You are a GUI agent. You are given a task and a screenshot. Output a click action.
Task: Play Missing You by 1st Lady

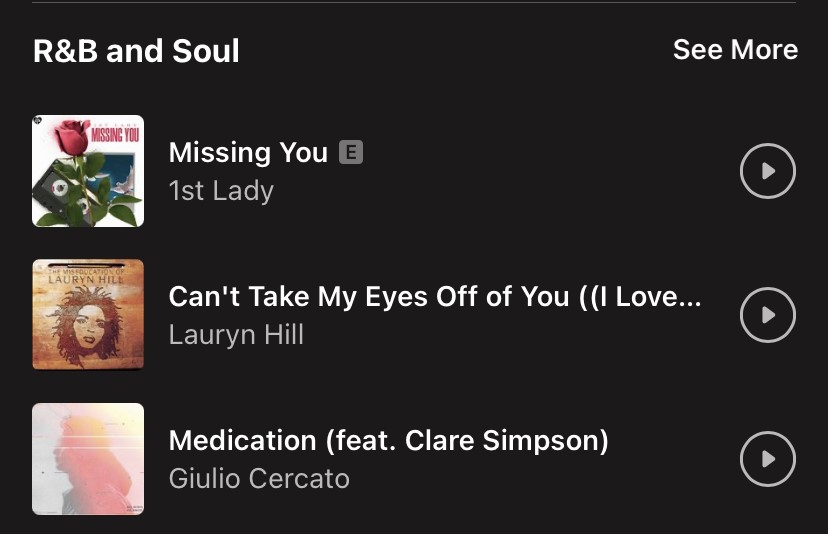(767, 171)
